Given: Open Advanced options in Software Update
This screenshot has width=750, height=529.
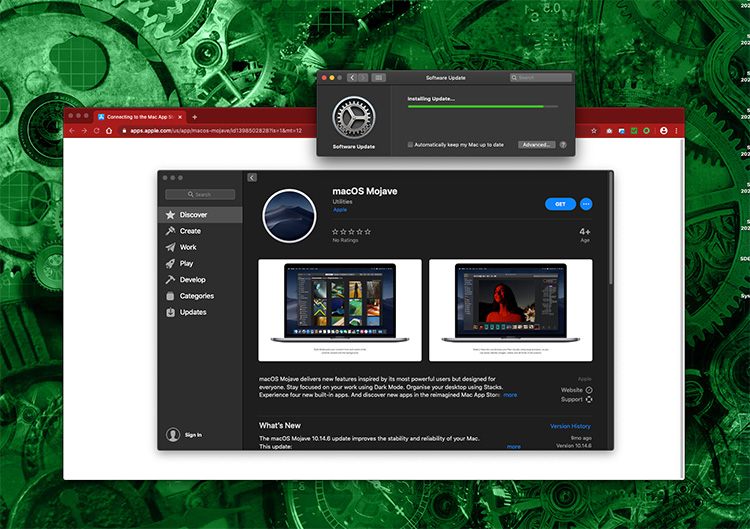Looking at the screenshot, I should (536, 144).
